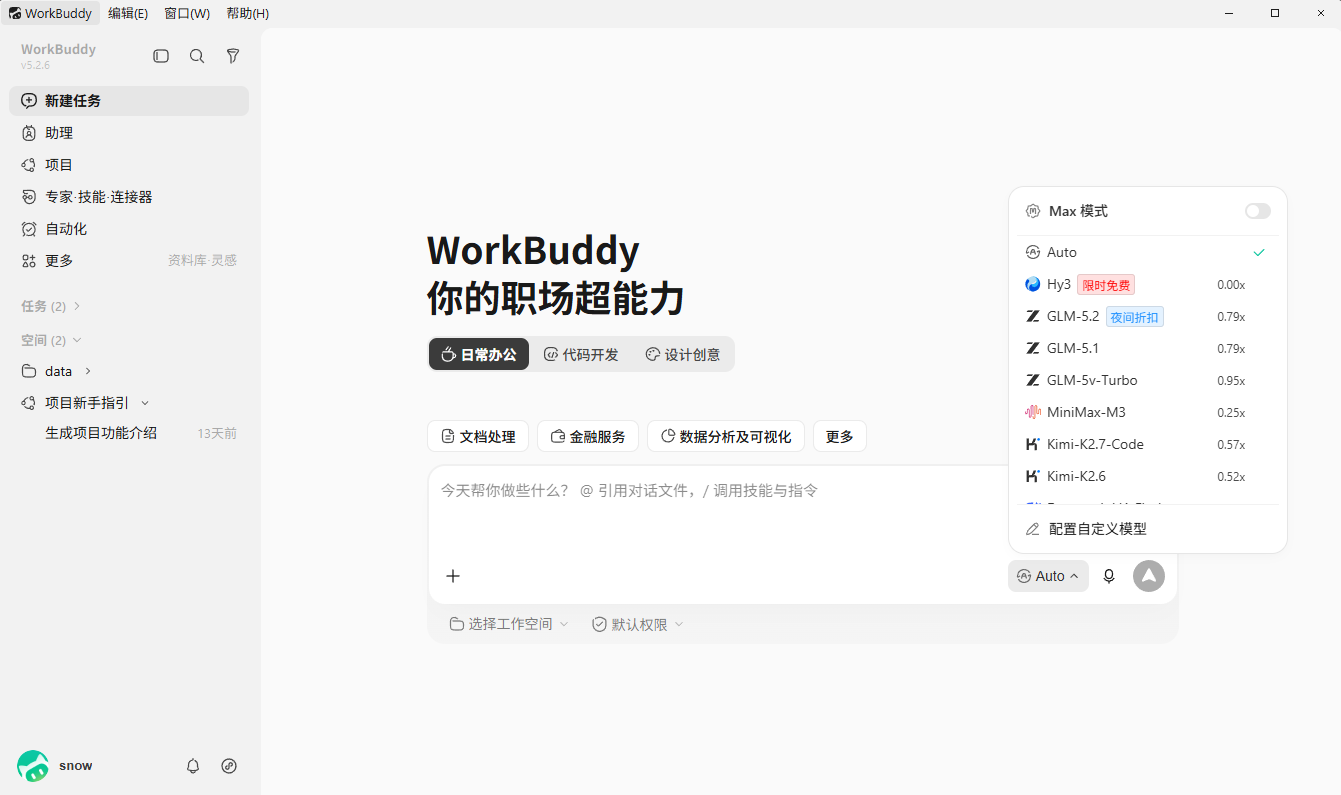
Task: Switch to the 设计创意 tab
Action: coord(683,354)
